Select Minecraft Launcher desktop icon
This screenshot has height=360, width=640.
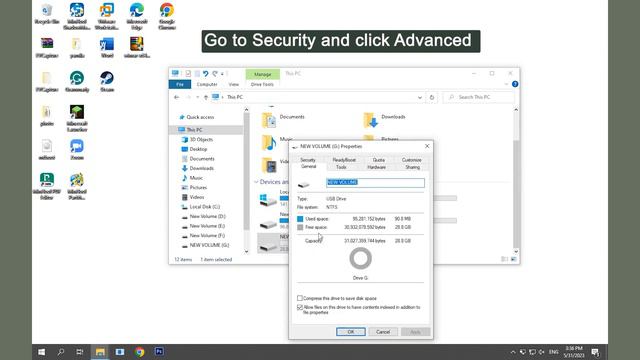(77, 118)
